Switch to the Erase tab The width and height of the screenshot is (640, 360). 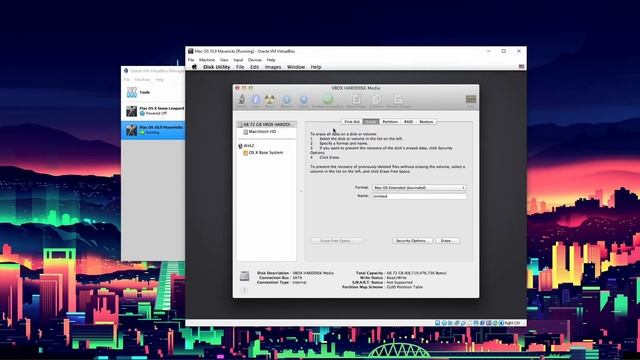(x=371, y=122)
